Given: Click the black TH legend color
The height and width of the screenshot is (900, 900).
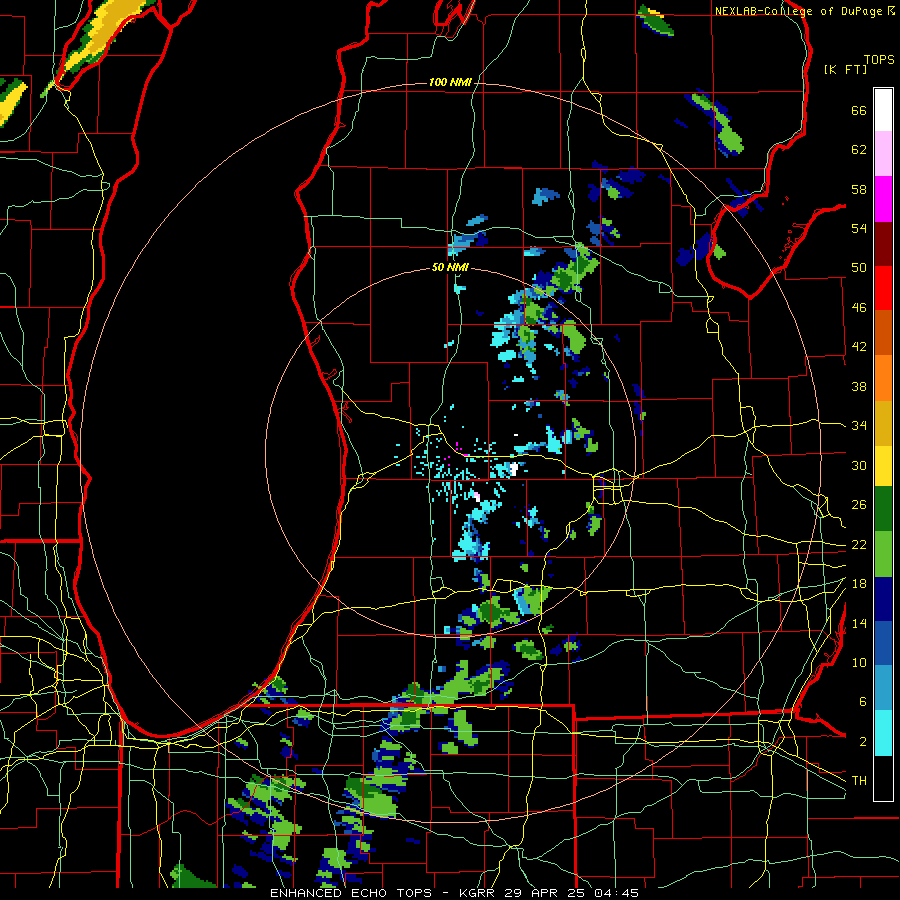Looking at the screenshot, I should click(x=883, y=778).
